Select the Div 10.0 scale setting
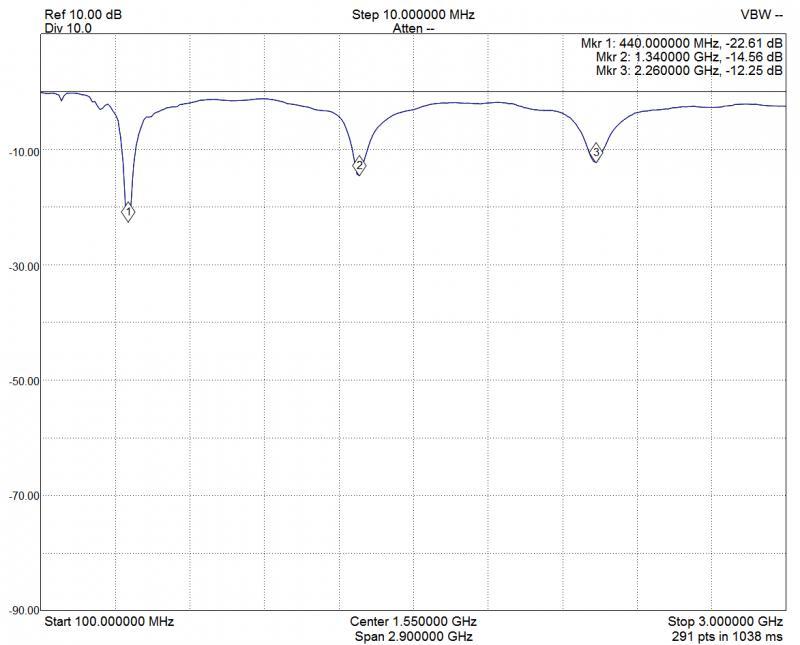 68,29
